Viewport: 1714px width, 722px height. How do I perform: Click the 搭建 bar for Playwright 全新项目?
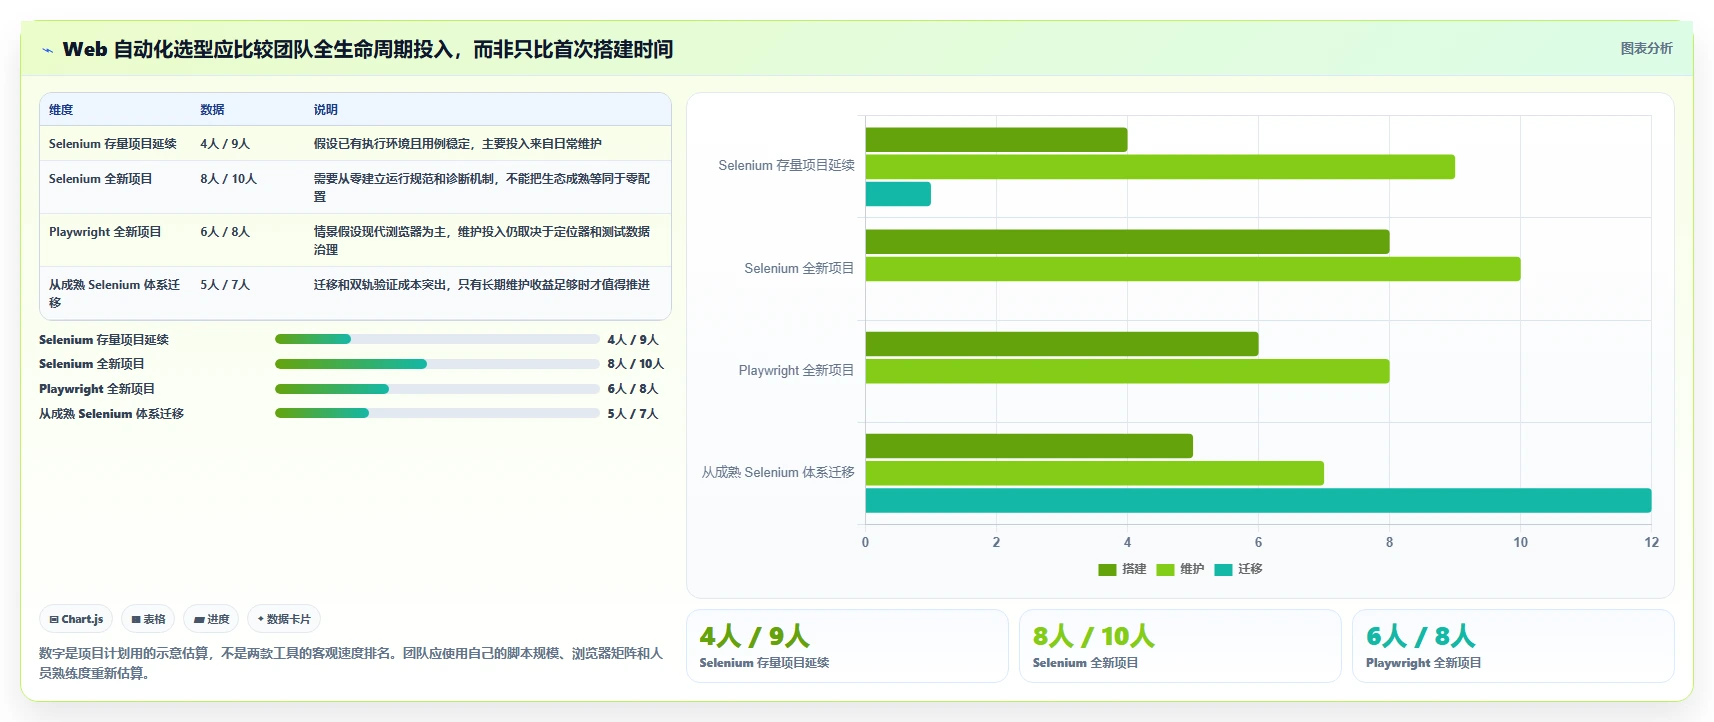[x=1062, y=344]
